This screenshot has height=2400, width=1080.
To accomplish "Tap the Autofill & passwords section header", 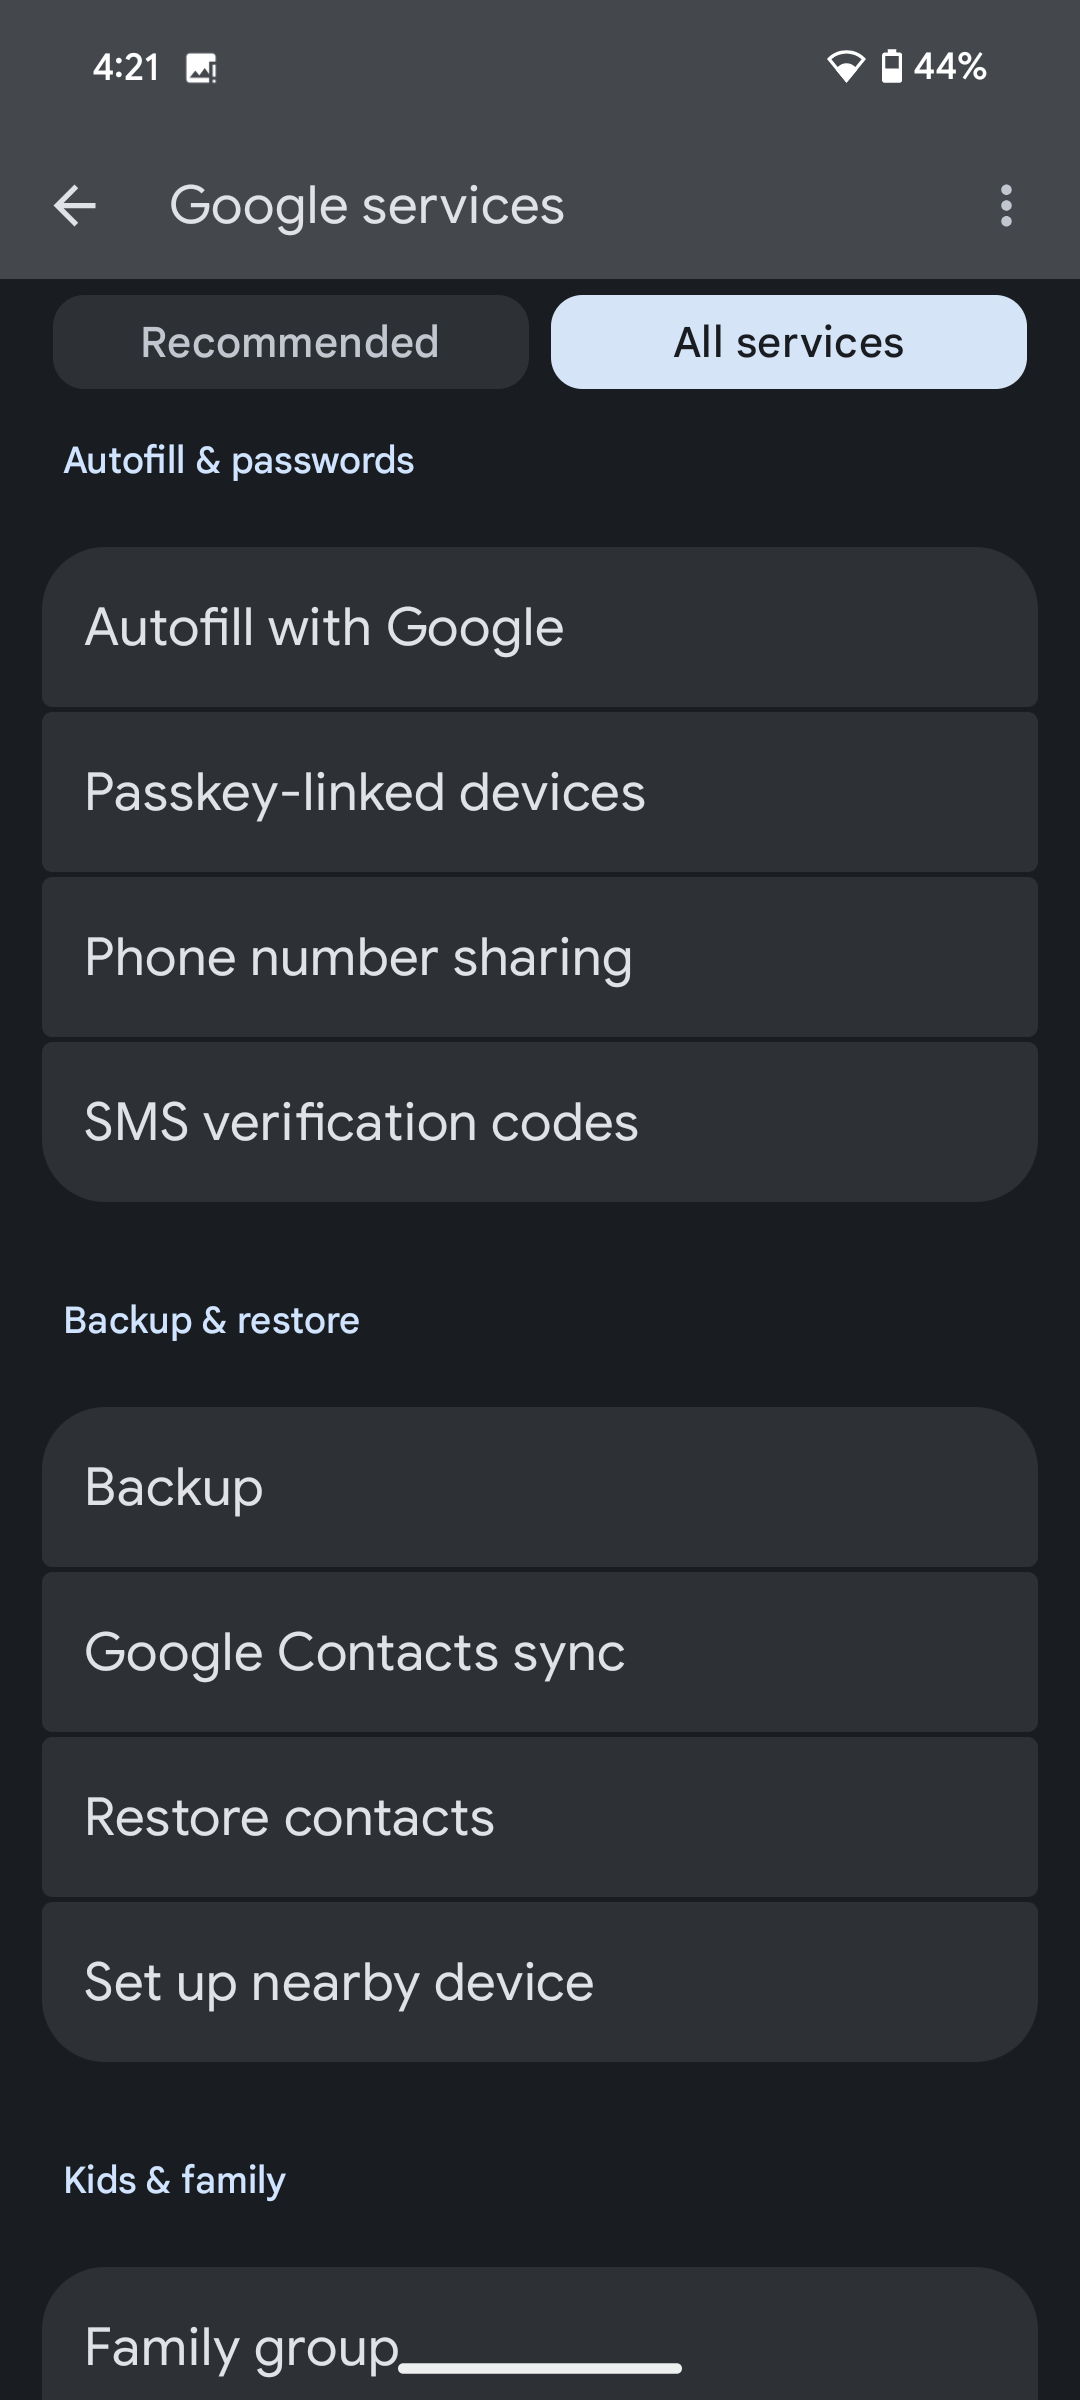I will coord(239,460).
